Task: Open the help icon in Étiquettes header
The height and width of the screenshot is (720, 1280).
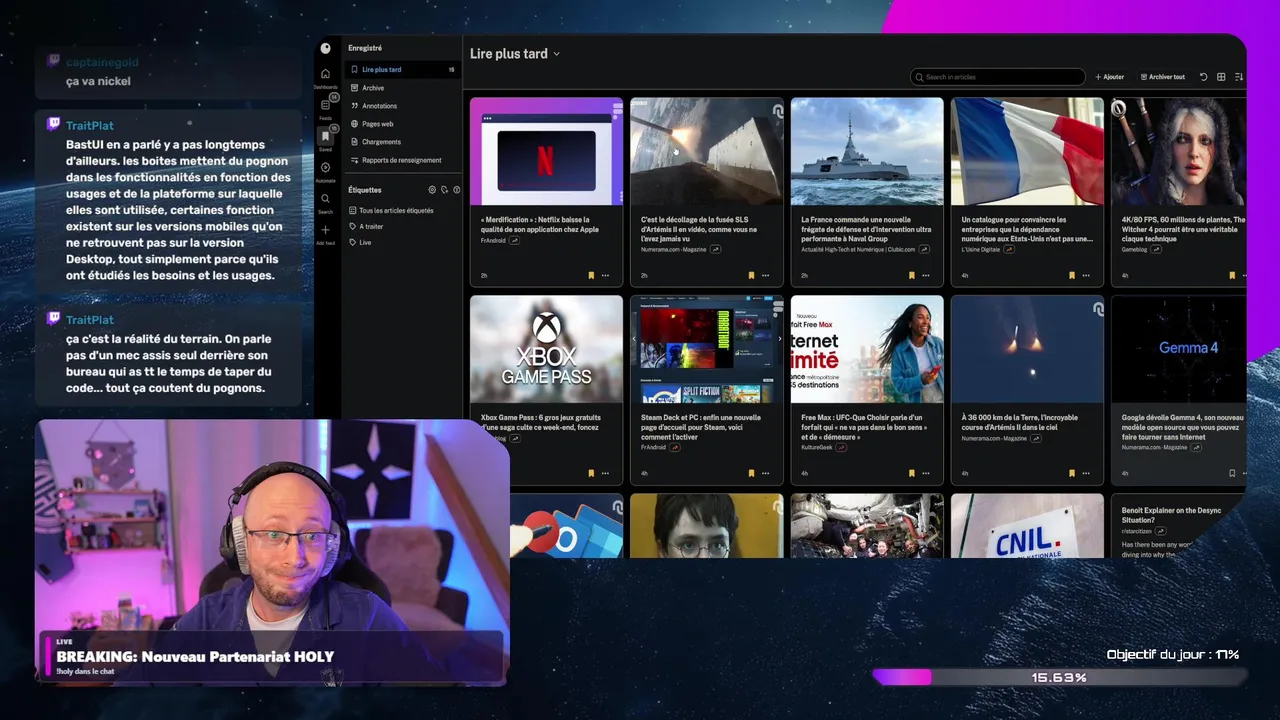Action: pyautogui.click(x=457, y=190)
